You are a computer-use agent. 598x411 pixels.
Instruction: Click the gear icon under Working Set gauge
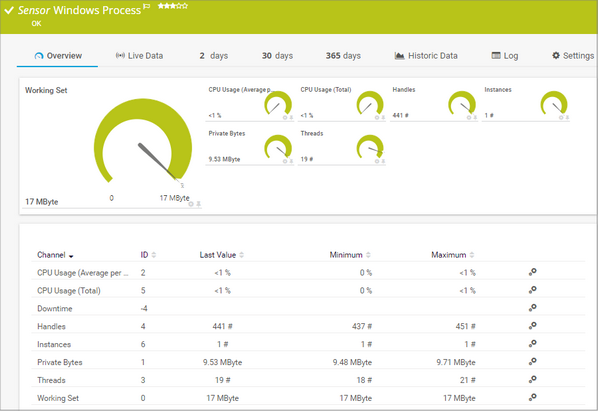pos(191,204)
